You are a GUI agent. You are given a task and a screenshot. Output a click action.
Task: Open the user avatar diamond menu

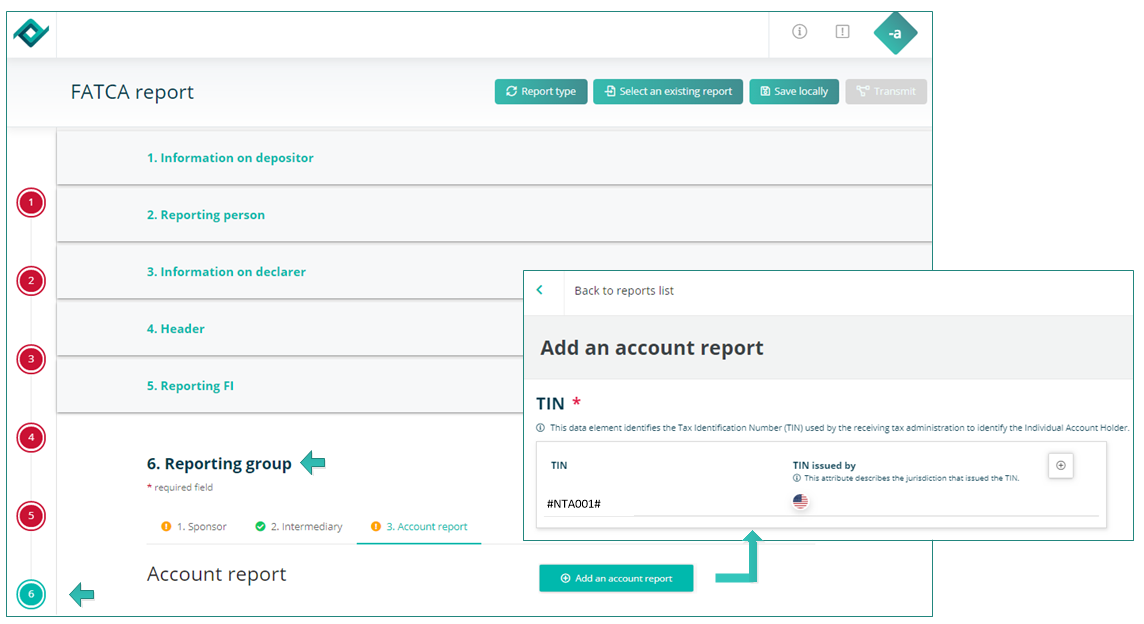pyautogui.click(x=895, y=34)
